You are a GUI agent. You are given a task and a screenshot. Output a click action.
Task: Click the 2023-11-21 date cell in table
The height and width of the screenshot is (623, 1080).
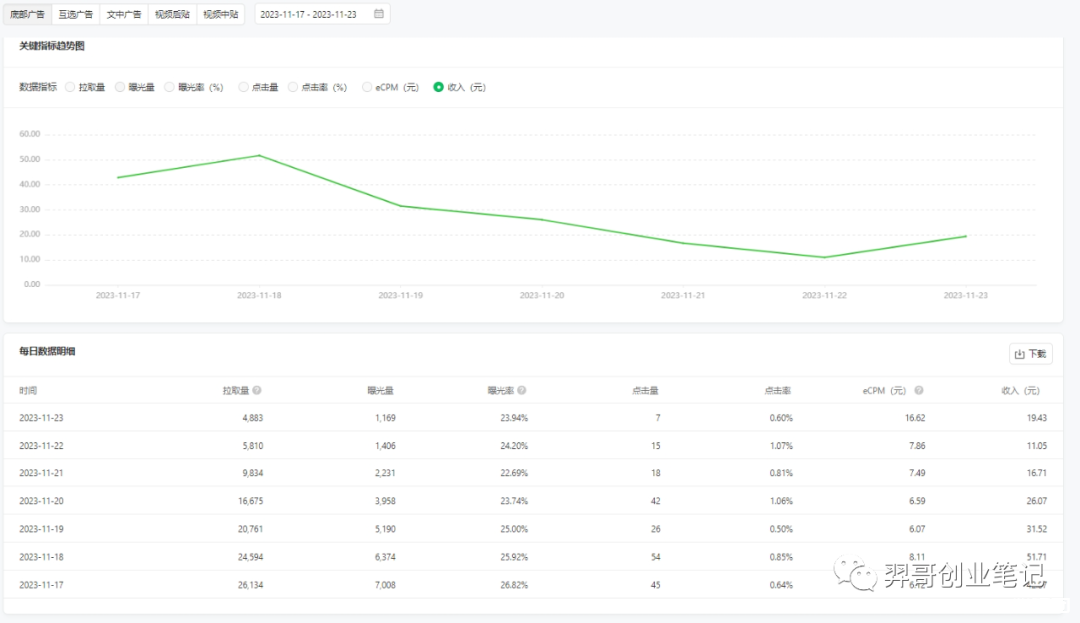(x=41, y=473)
